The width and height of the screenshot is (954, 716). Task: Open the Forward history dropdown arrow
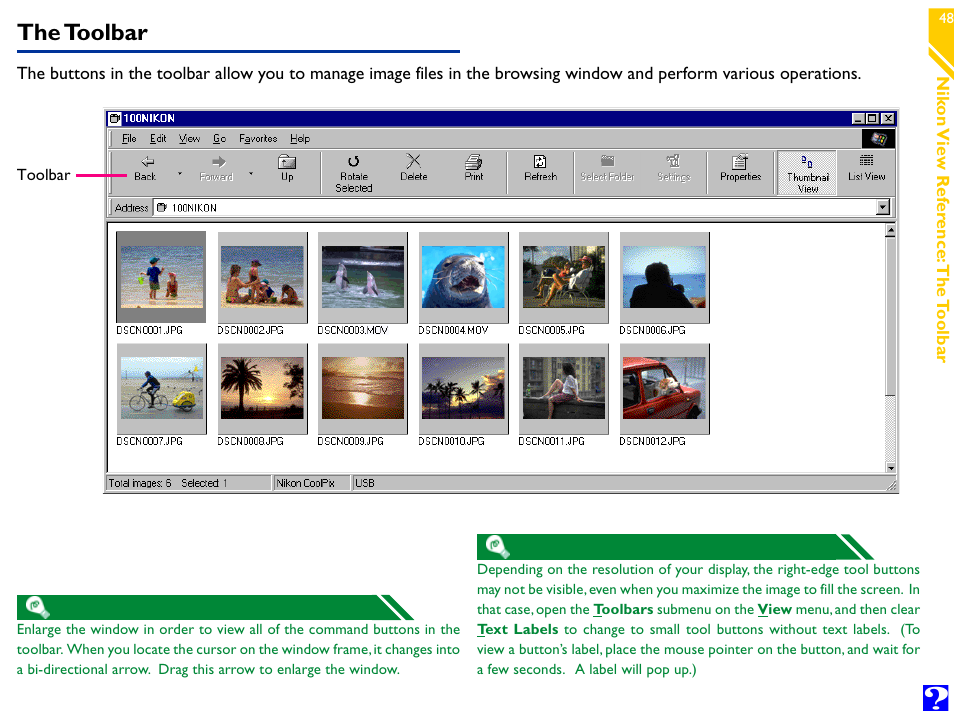click(251, 174)
